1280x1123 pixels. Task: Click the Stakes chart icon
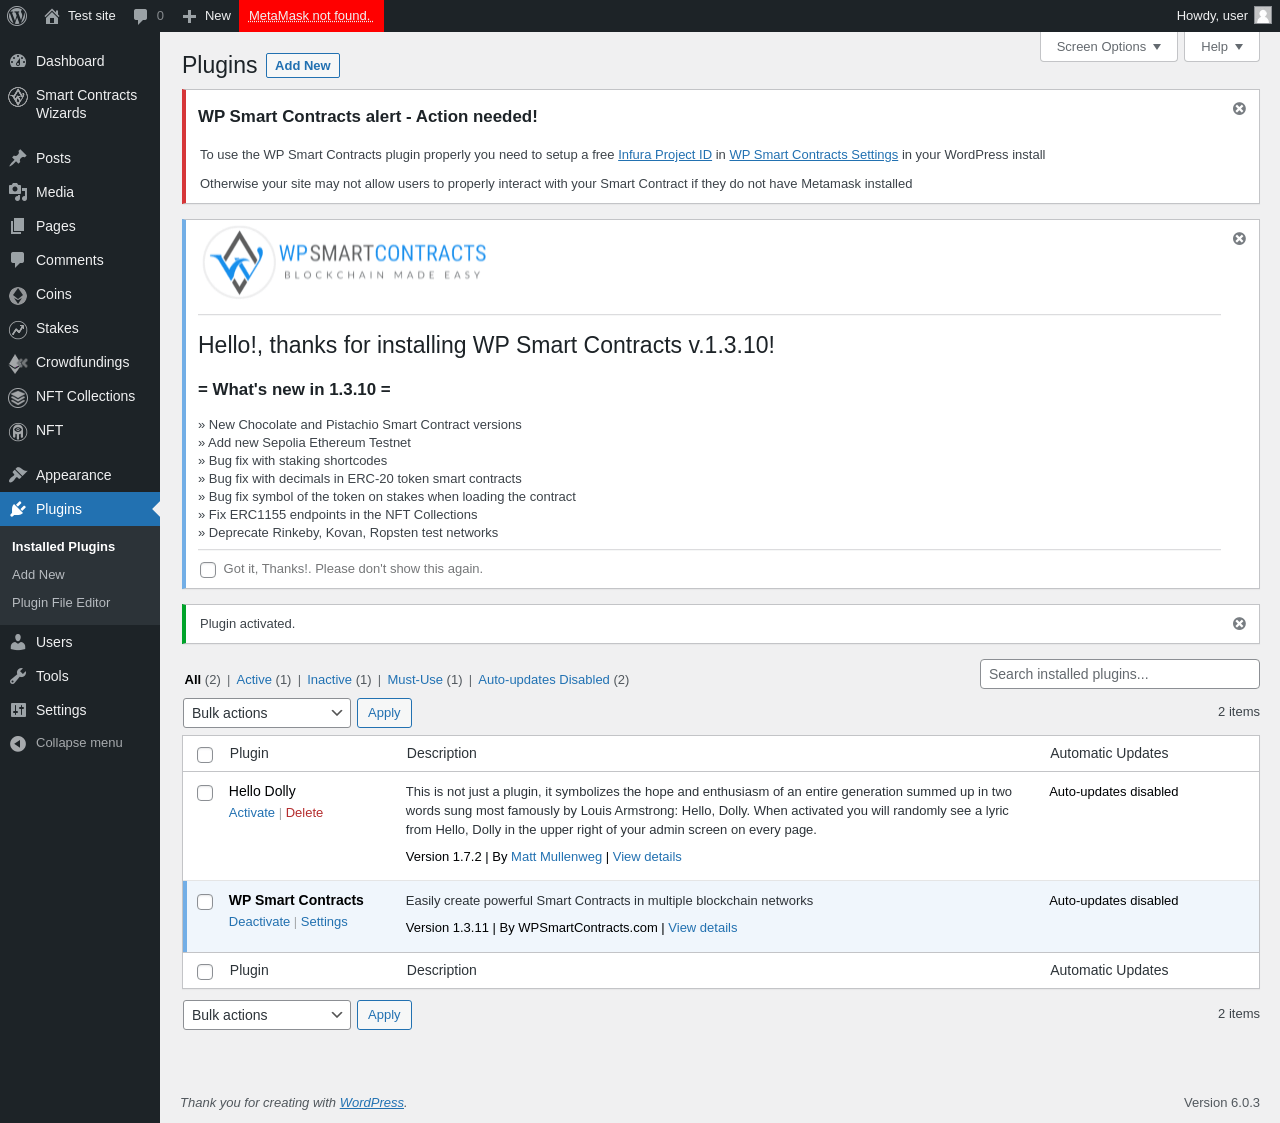point(18,328)
